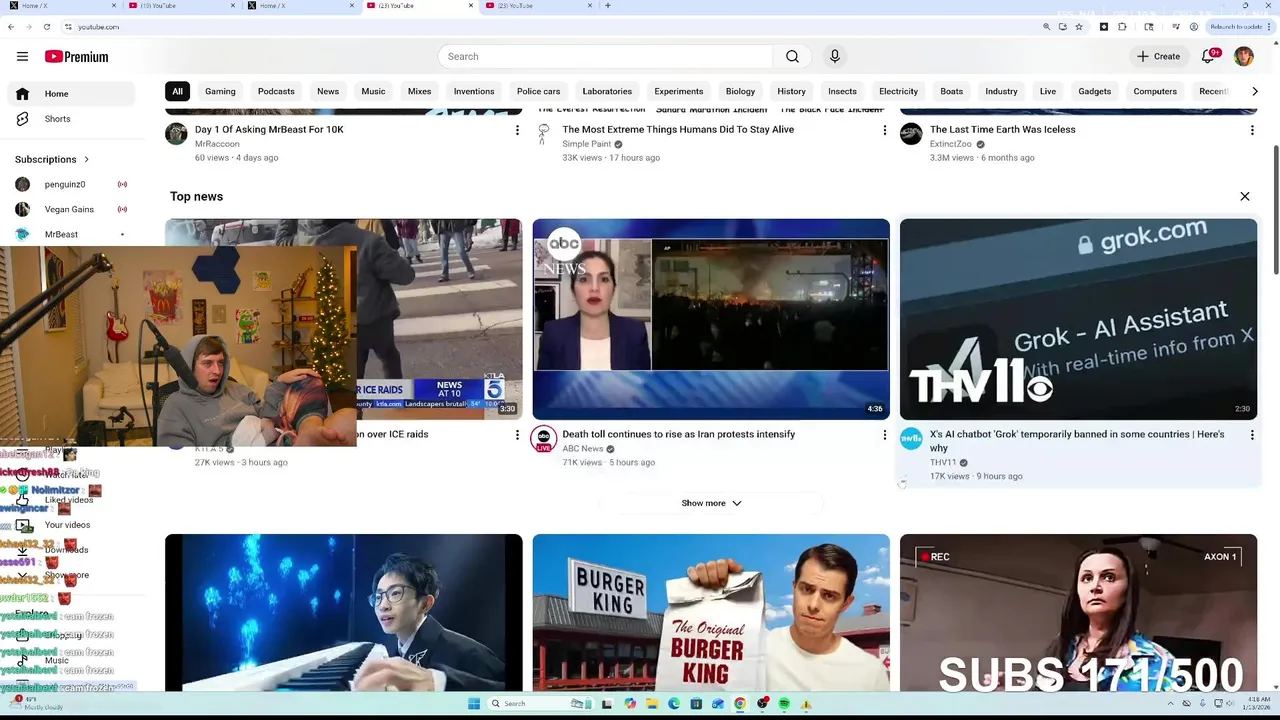The width and height of the screenshot is (1280, 720).
Task: Select the Gaming filter chip
Action: coord(220,91)
